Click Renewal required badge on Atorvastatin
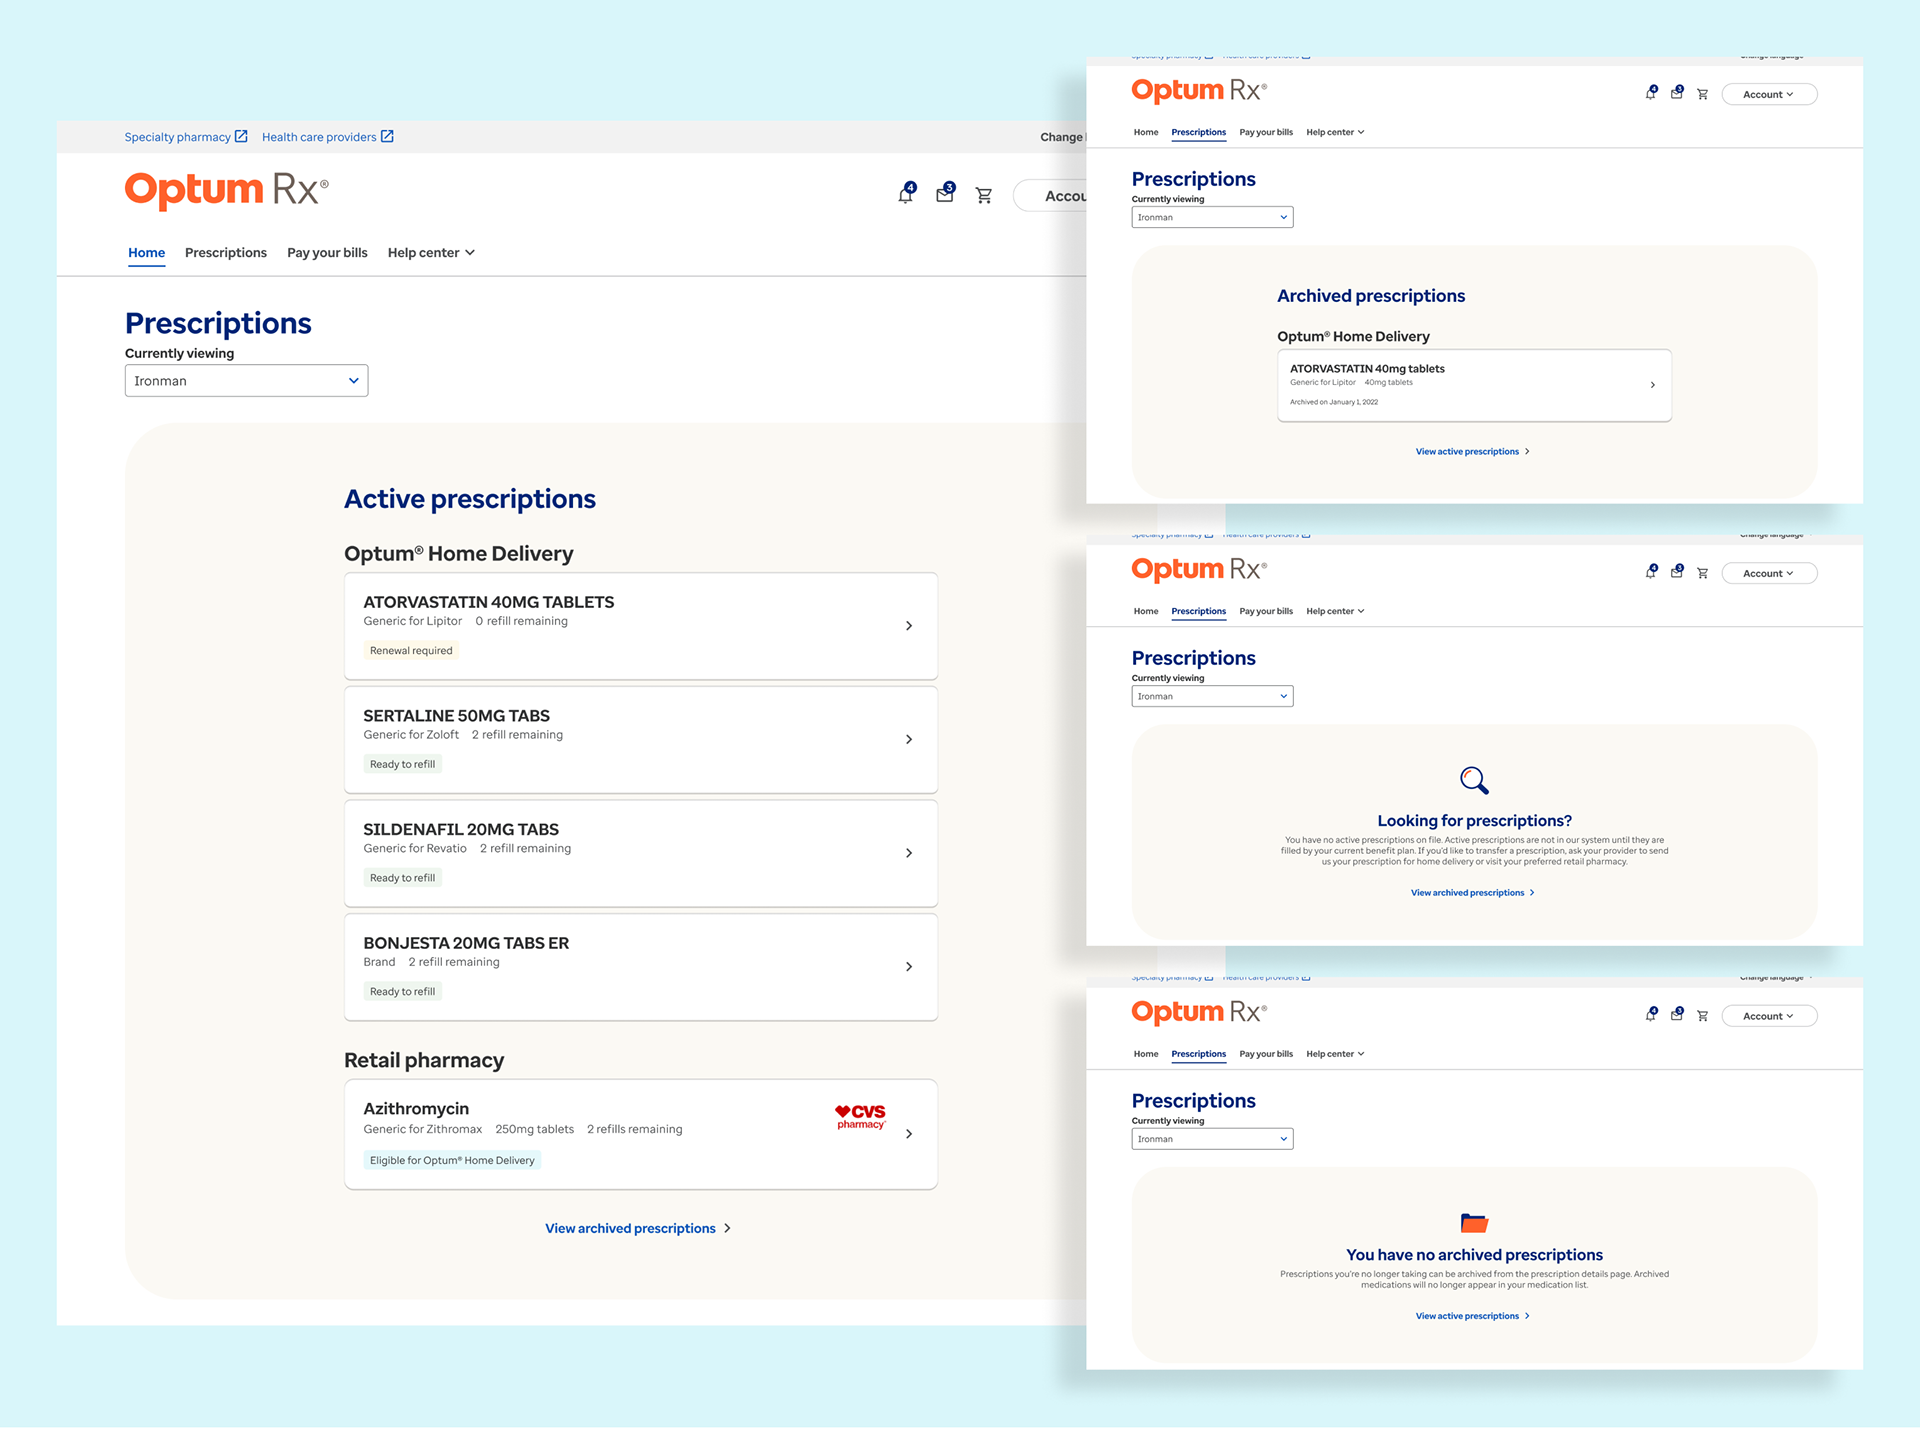Image resolution: width=1920 pixels, height=1438 pixels. tap(411, 651)
